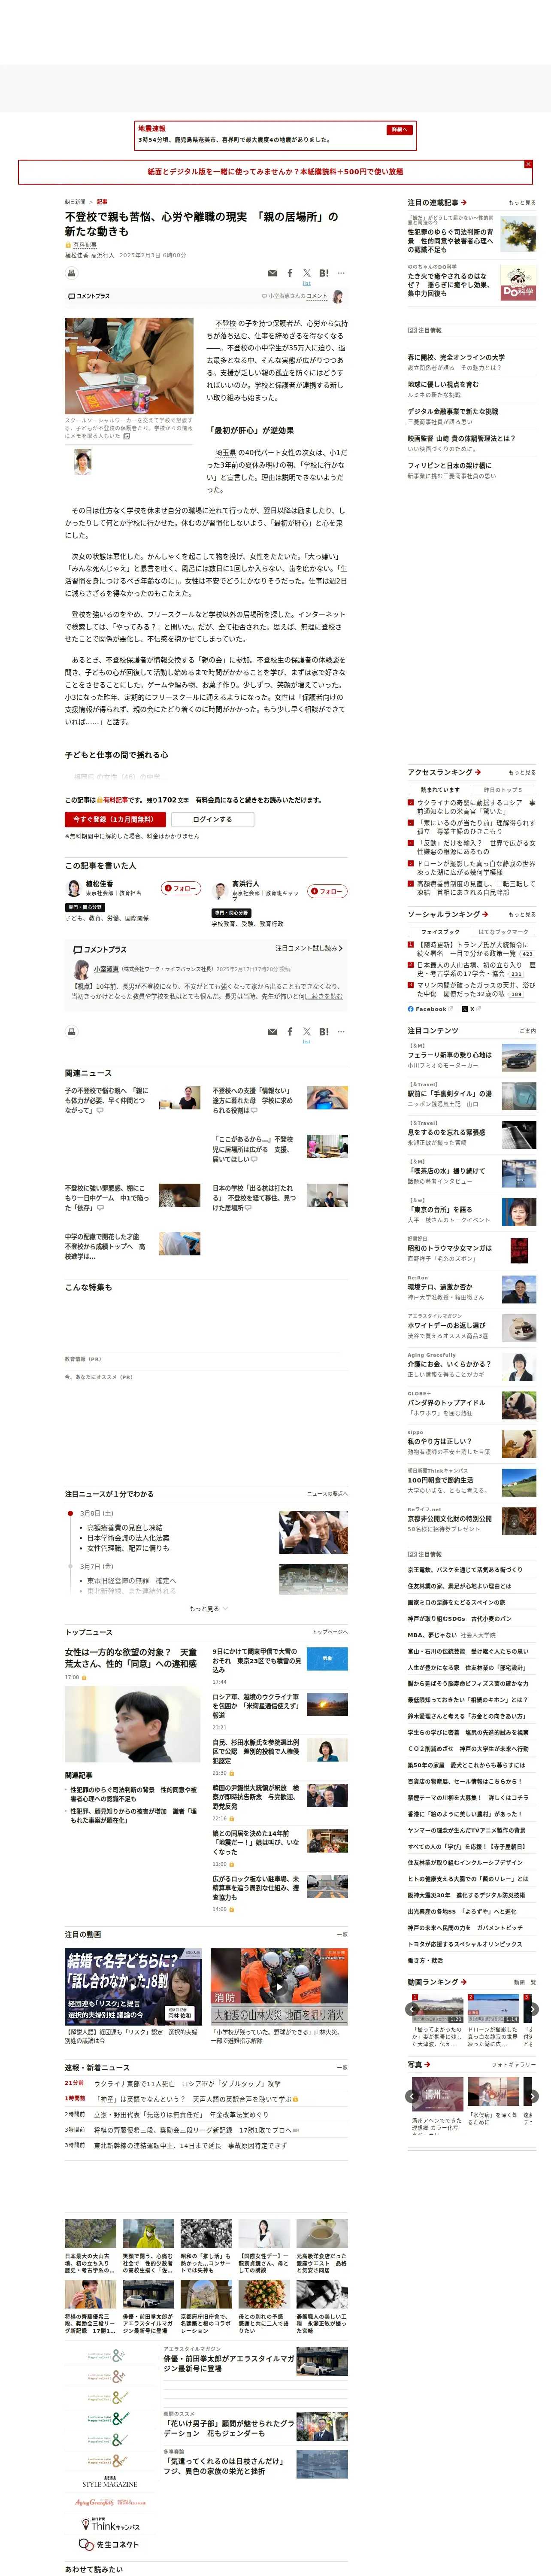Open more share options ellipsis at top
Image resolution: width=551 pixels, height=2576 pixels.
[x=341, y=272]
